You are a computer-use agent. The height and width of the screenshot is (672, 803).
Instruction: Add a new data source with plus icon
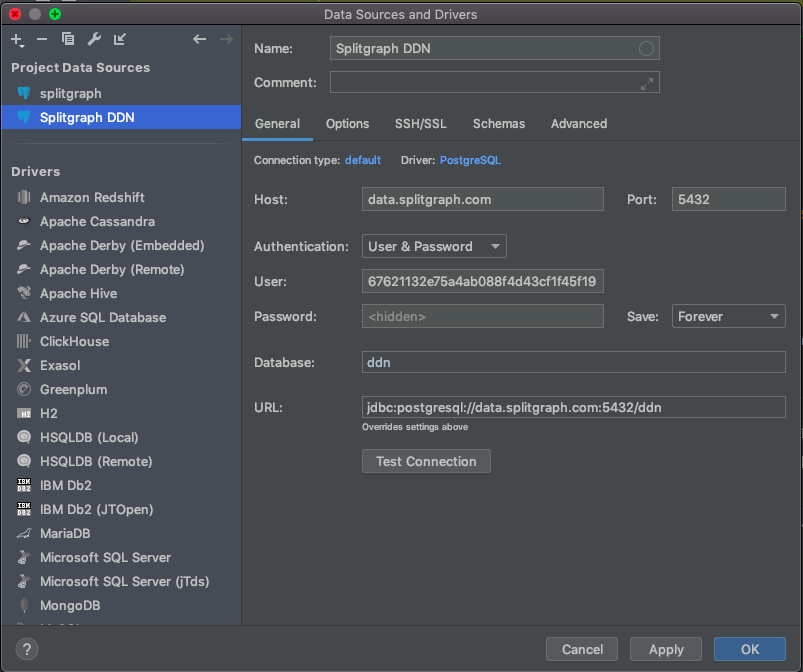tap(17, 40)
